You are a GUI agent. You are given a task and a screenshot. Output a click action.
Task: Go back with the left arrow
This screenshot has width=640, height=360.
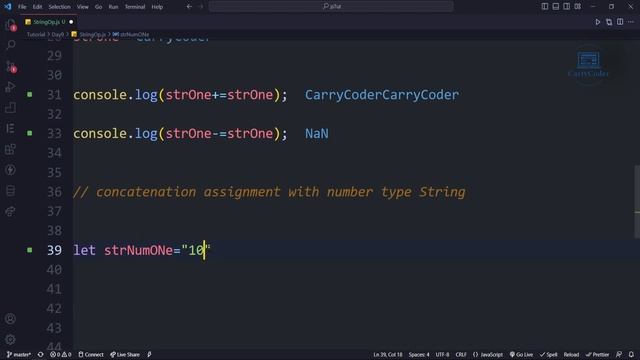pyautogui.click(x=189, y=7)
